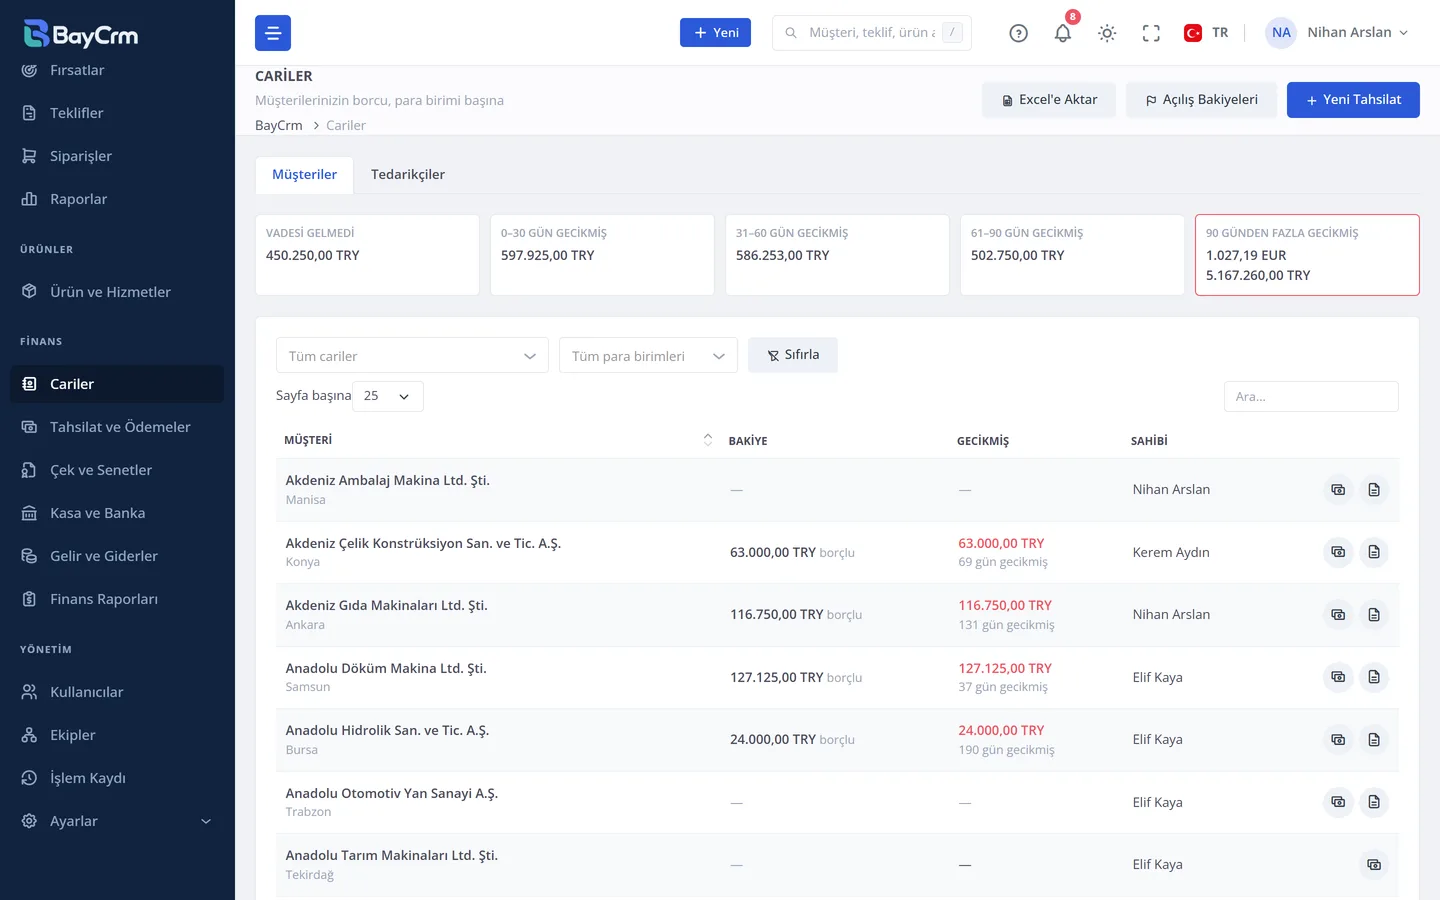This screenshot has height=900, width=1440.
Task: Switch to the Tedarikçiler tab
Action: coord(408,174)
